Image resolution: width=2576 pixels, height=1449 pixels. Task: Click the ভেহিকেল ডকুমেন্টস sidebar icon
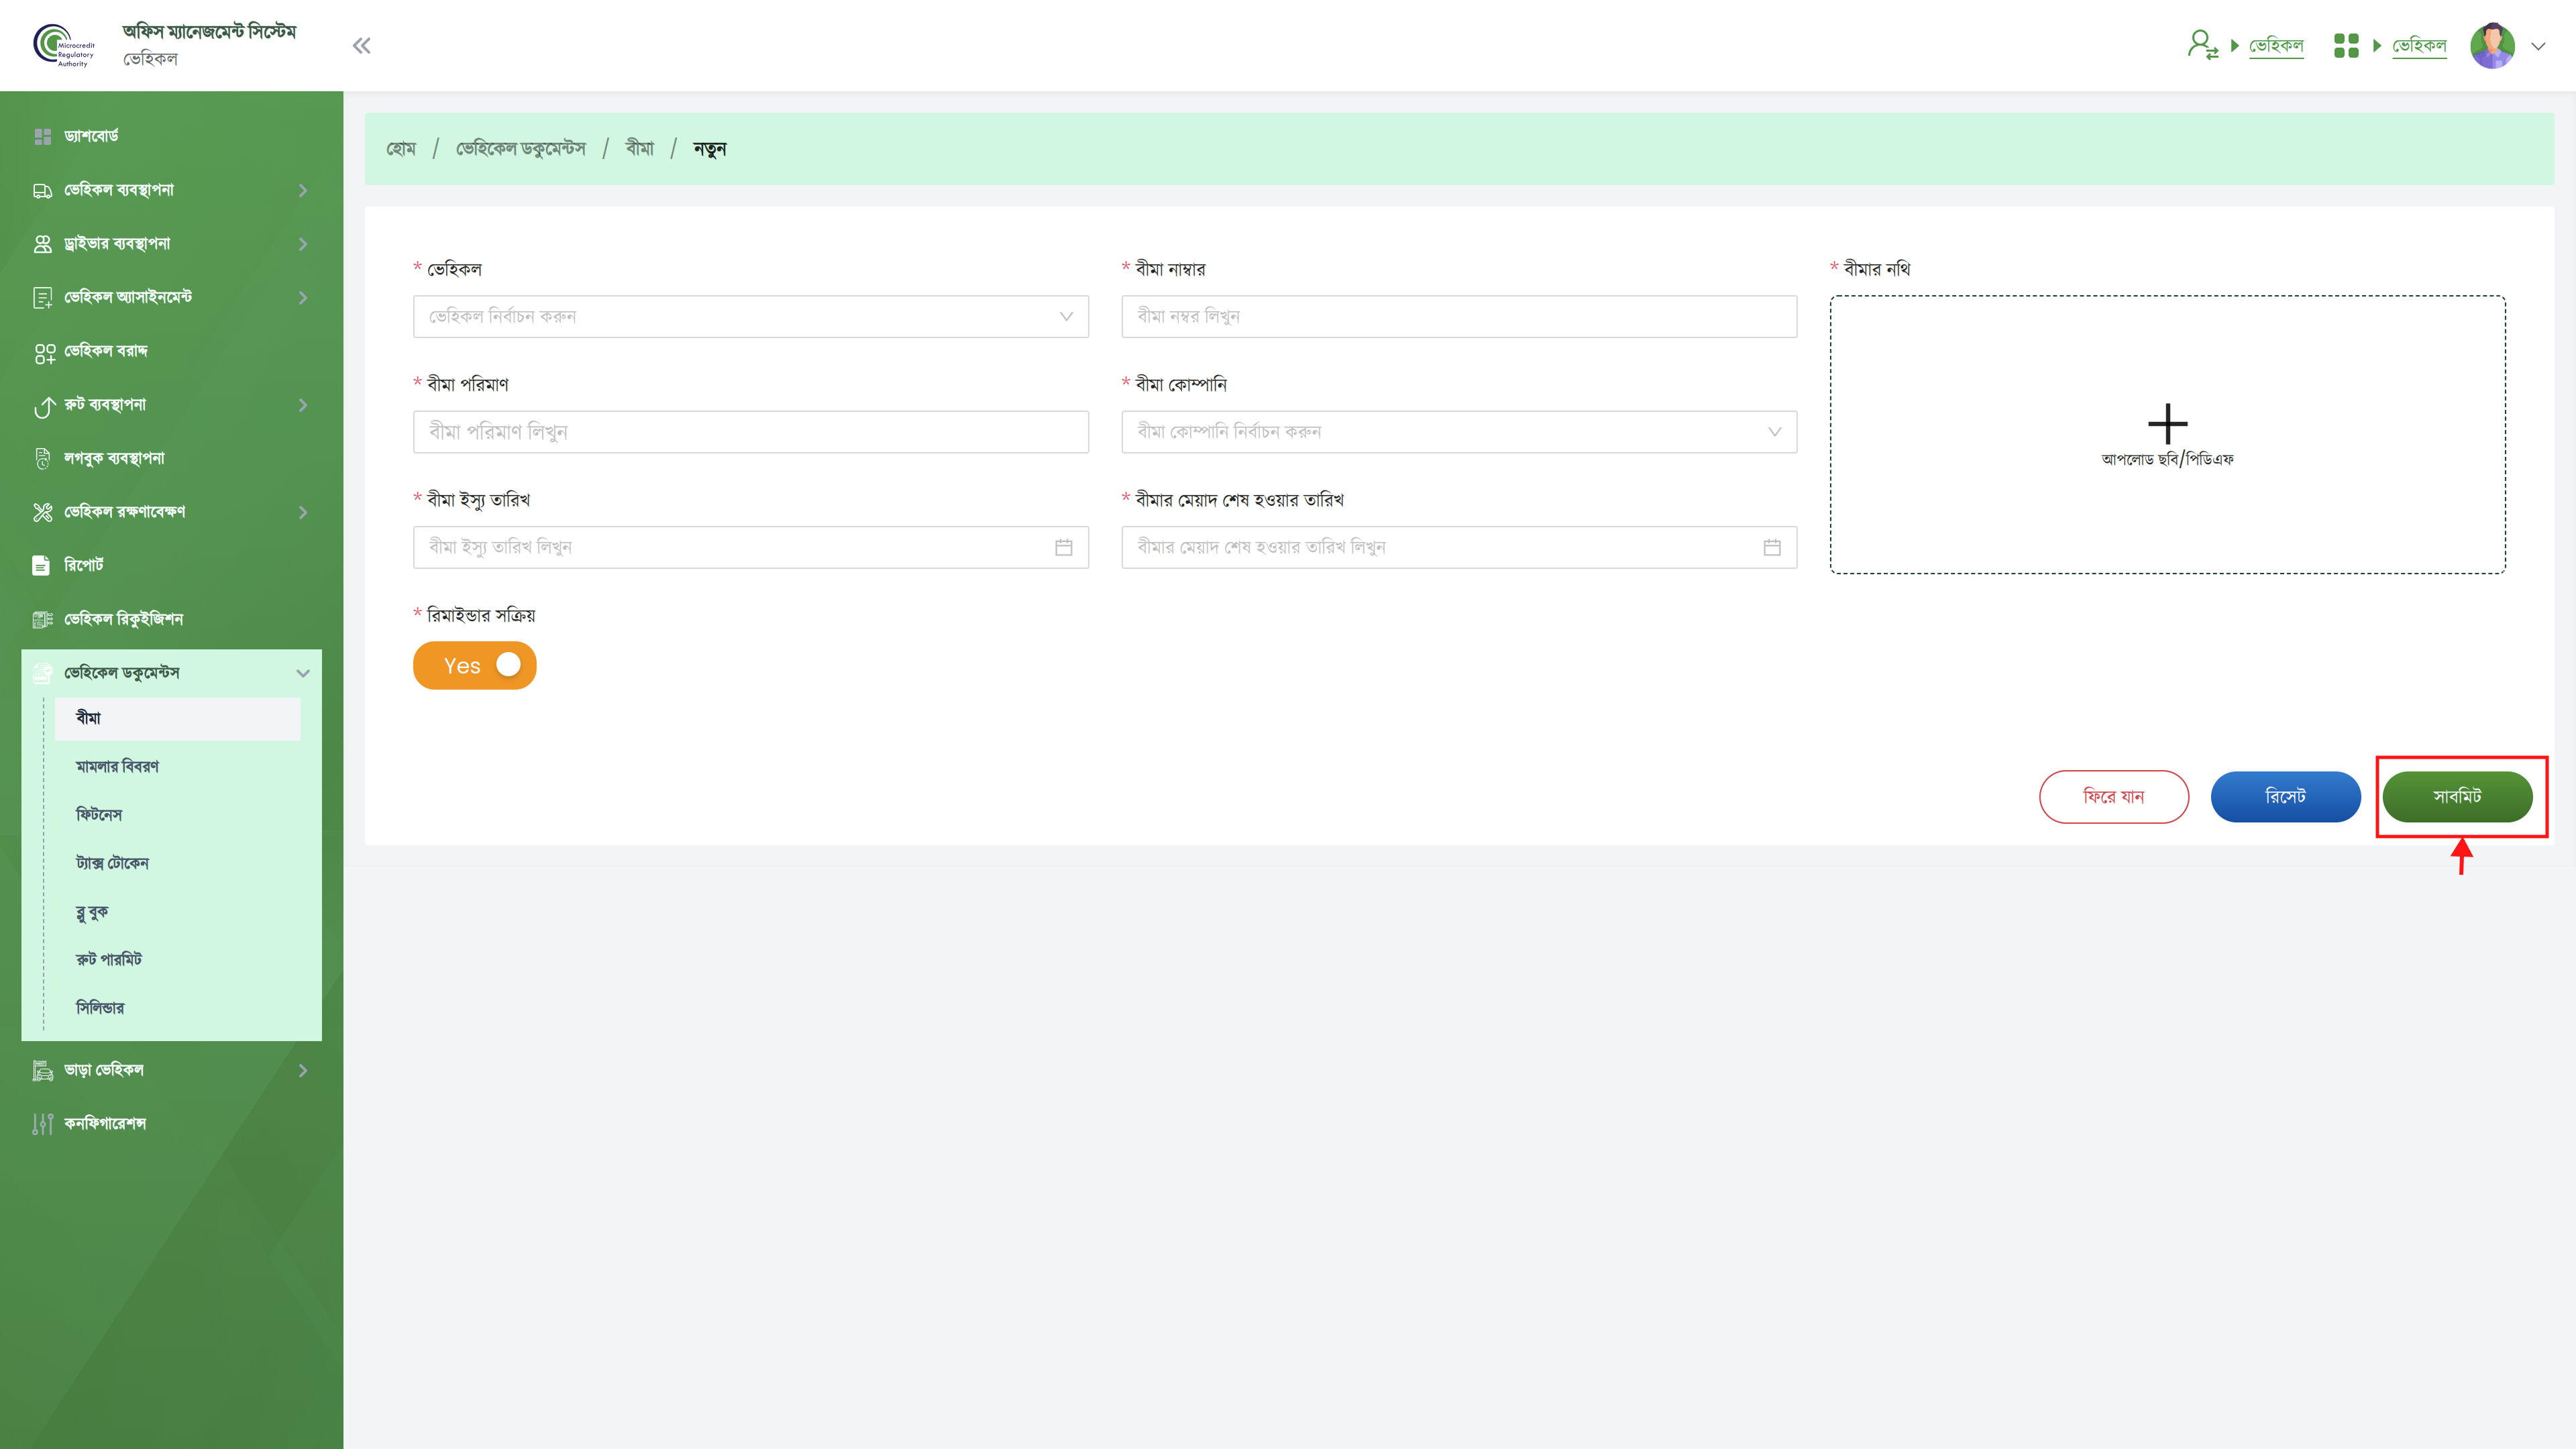click(x=42, y=673)
